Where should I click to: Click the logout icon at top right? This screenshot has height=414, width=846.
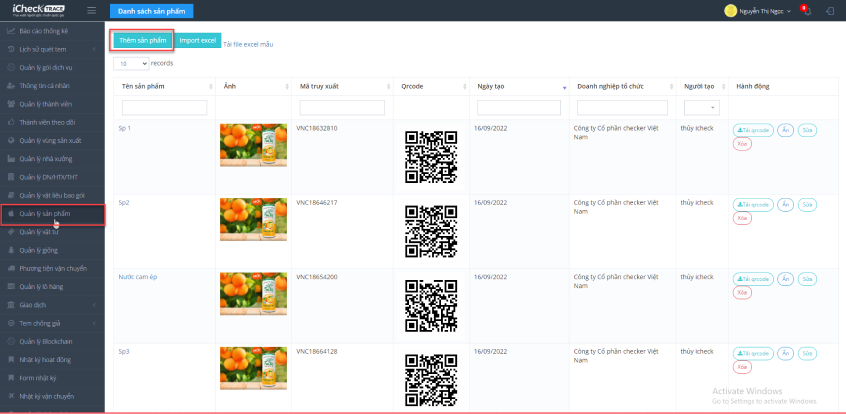pos(830,11)
